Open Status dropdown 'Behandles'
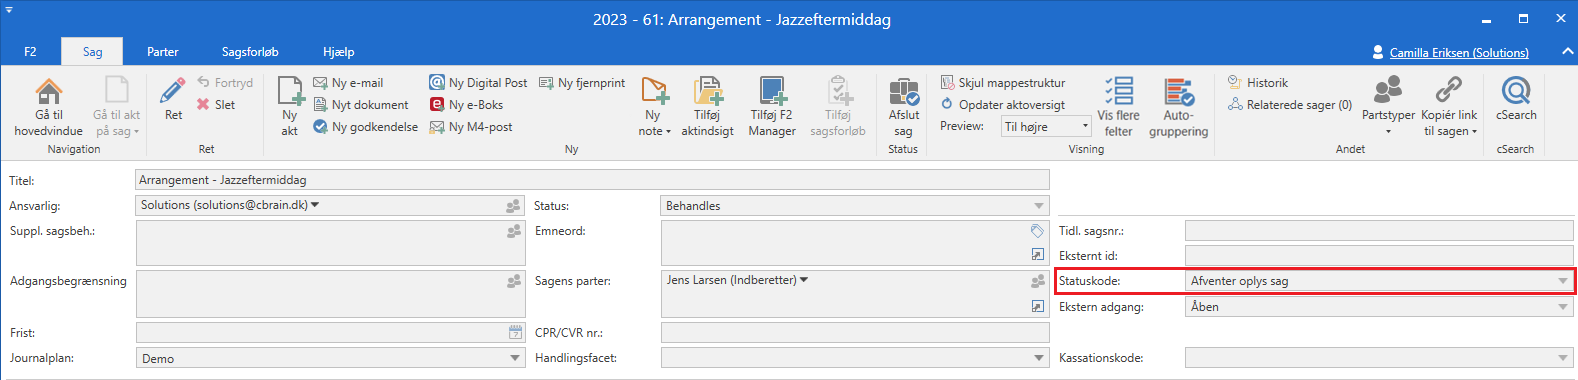Viewport: 1578px width, 380px height. pyautogui.click(x=1039, y=206)
